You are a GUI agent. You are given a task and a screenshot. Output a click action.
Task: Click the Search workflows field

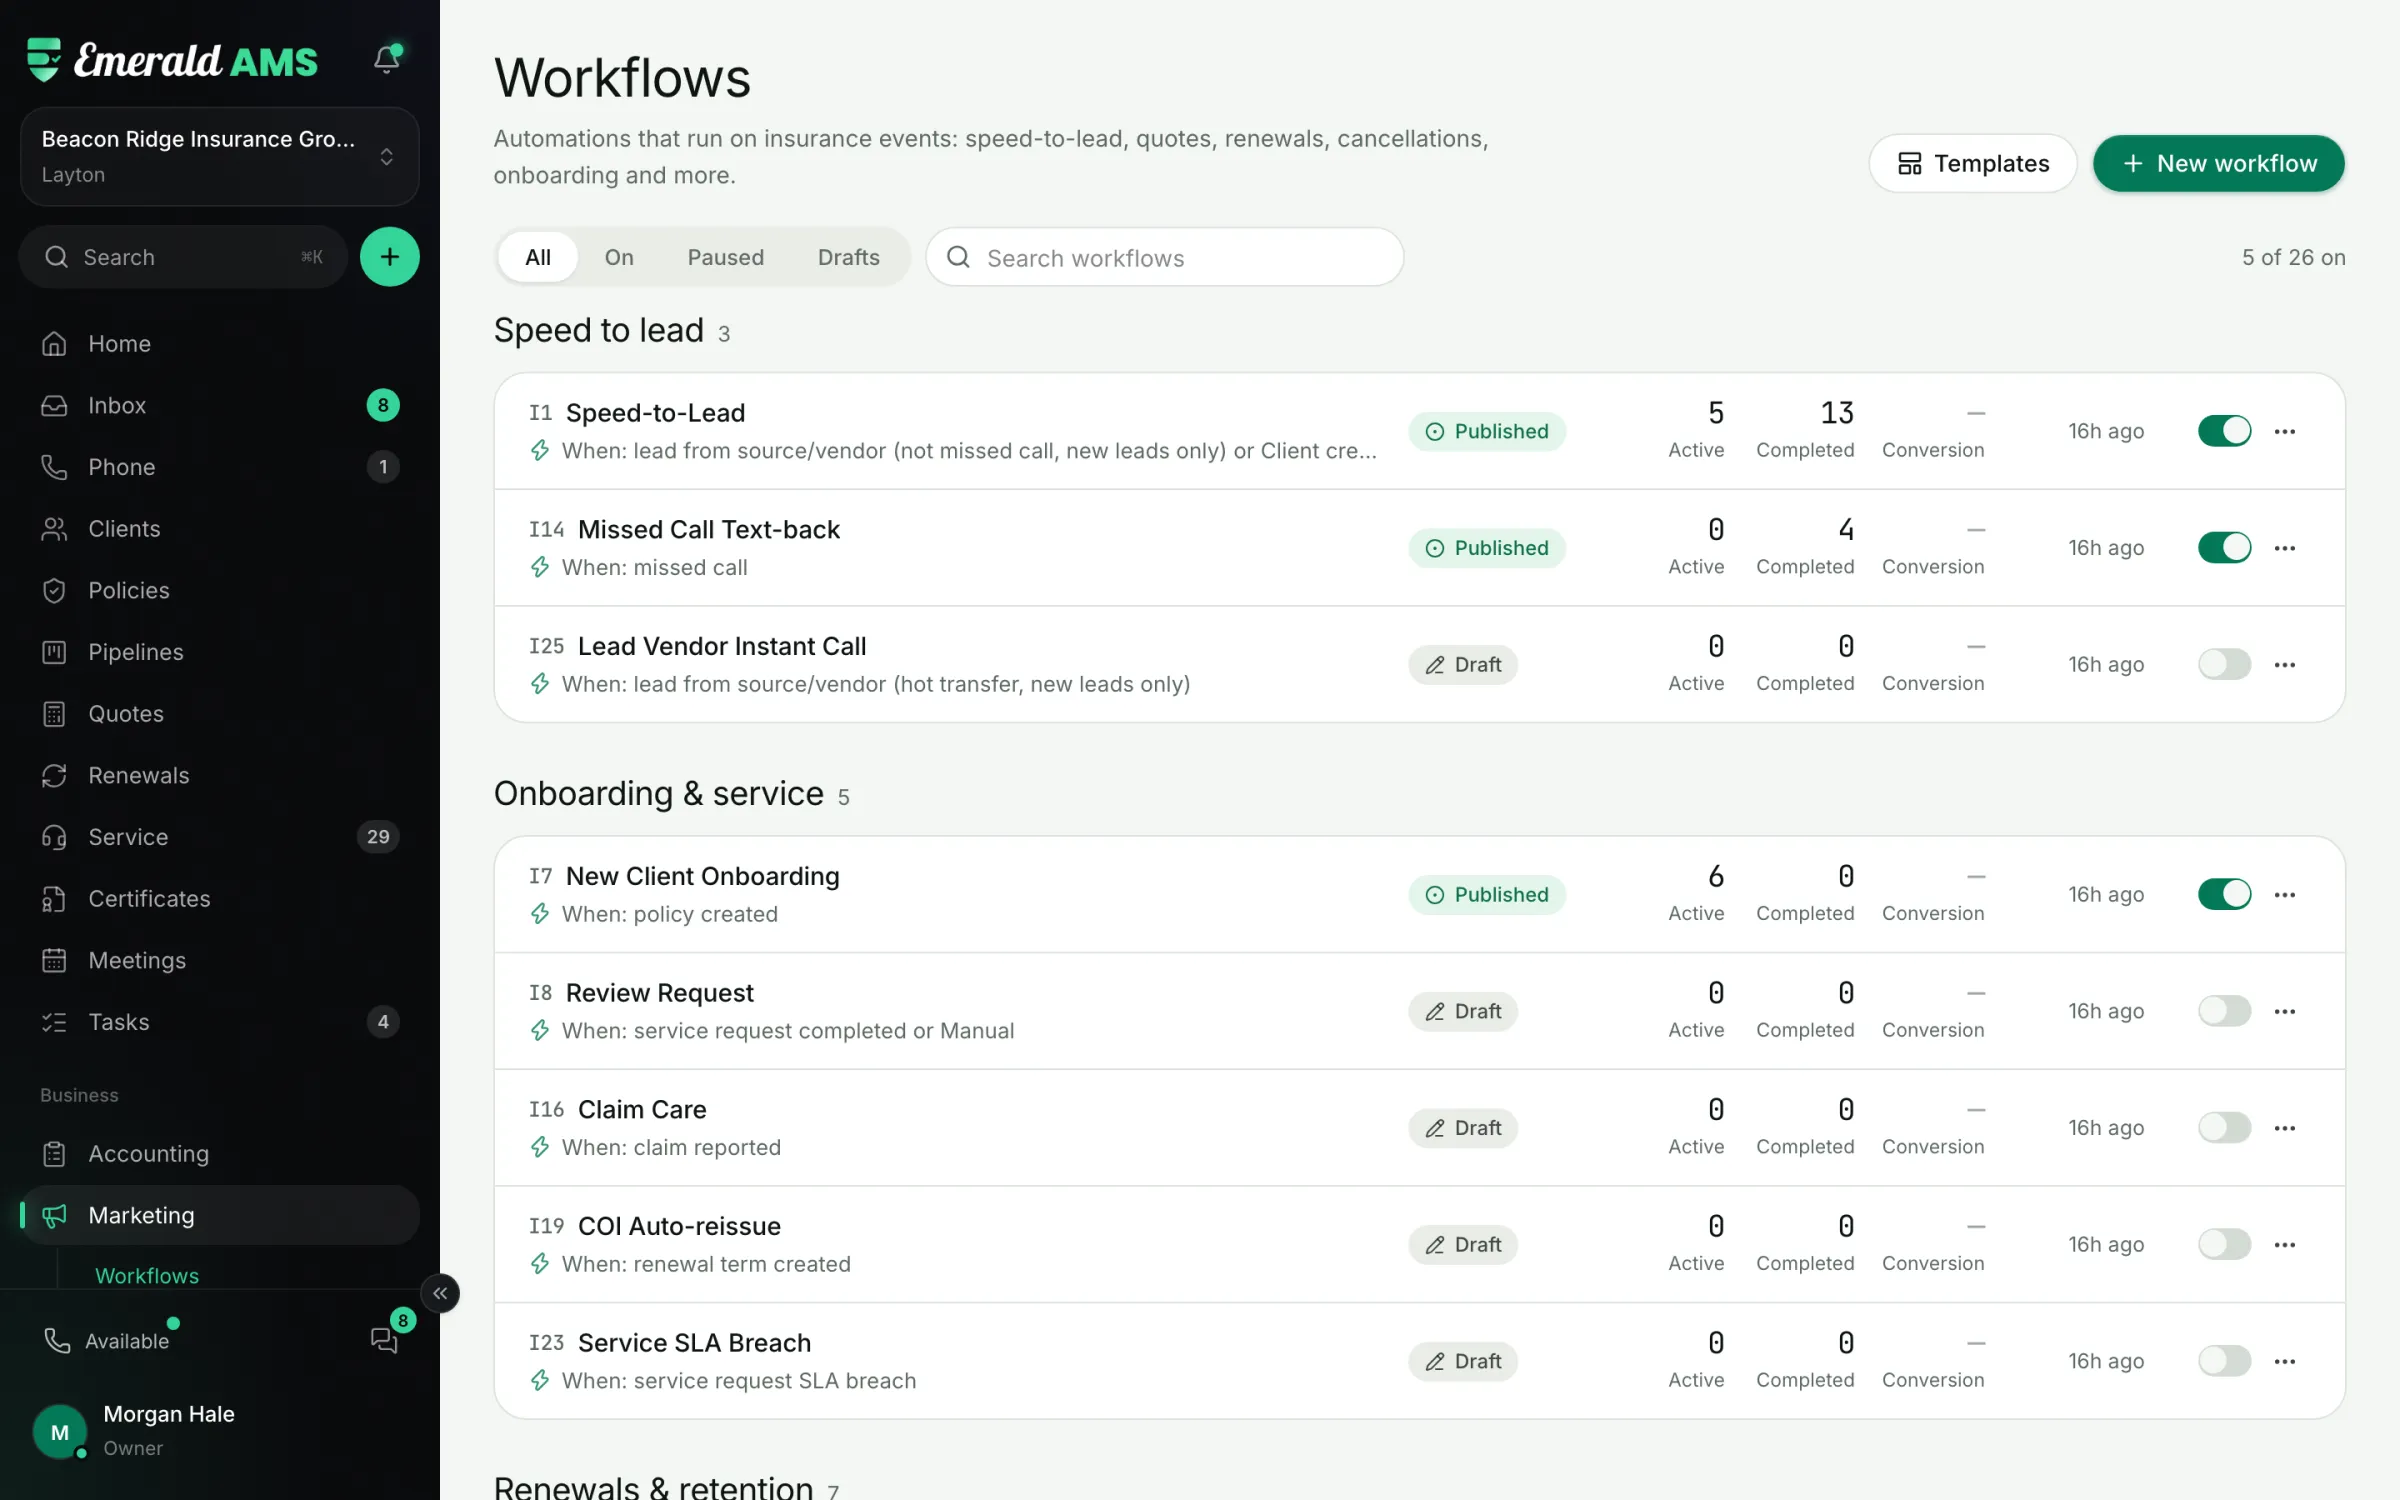pos(1164,257)
